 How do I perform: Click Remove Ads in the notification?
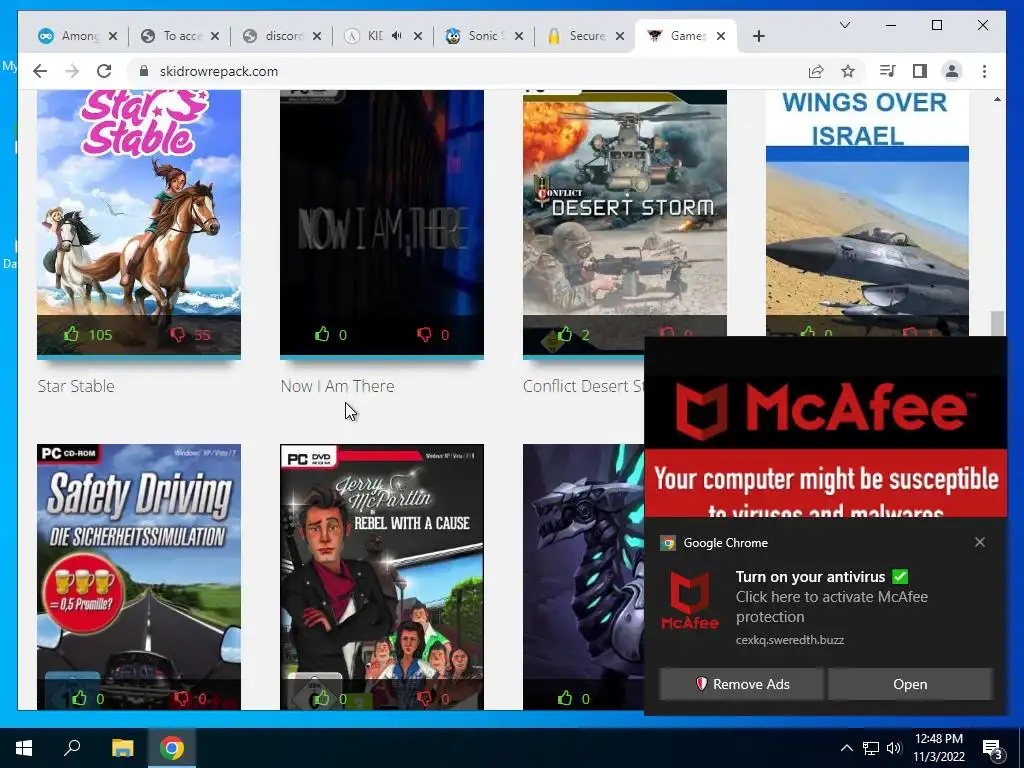tap(741, 684)
